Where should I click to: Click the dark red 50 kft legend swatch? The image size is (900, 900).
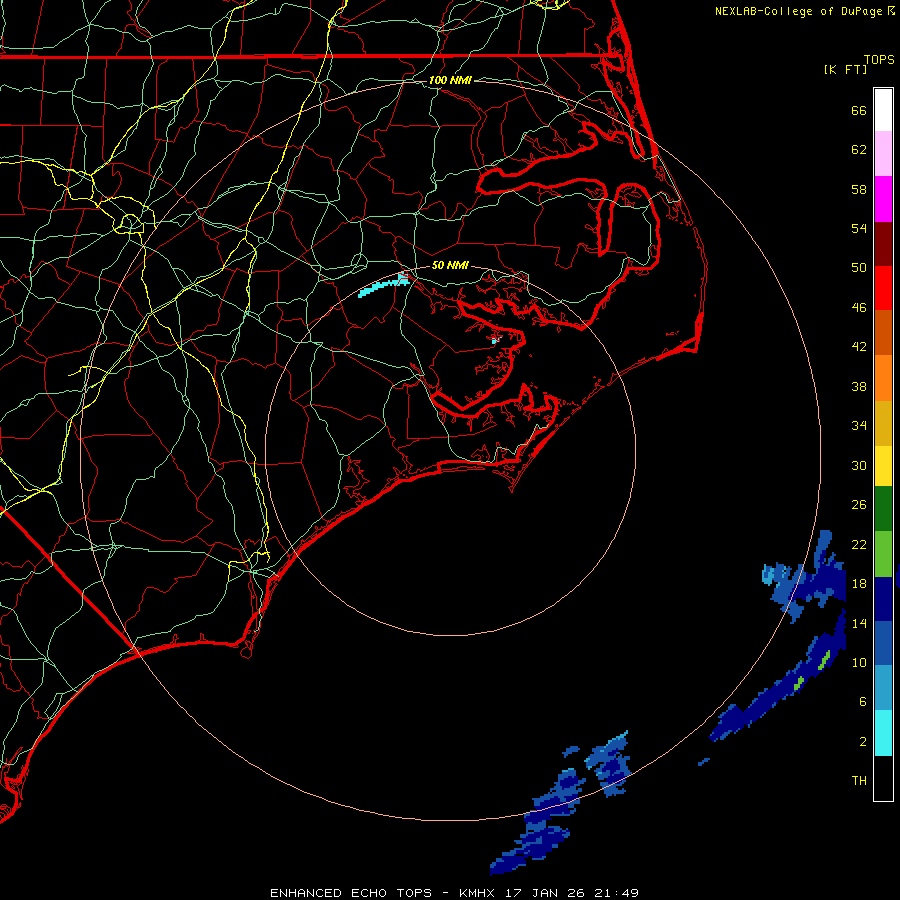coord(883,244)
